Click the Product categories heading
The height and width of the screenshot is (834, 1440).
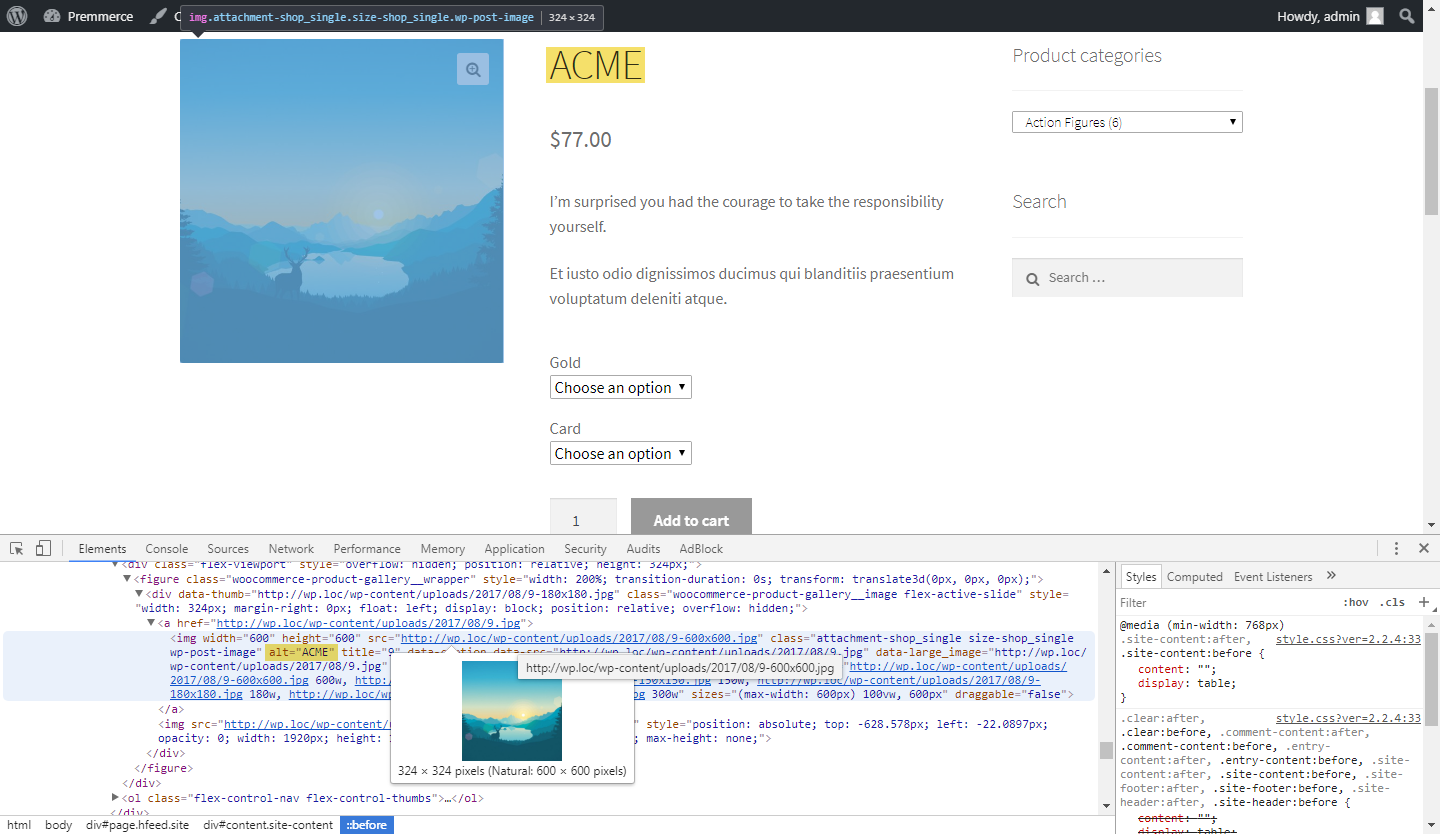pos(1087,56)
